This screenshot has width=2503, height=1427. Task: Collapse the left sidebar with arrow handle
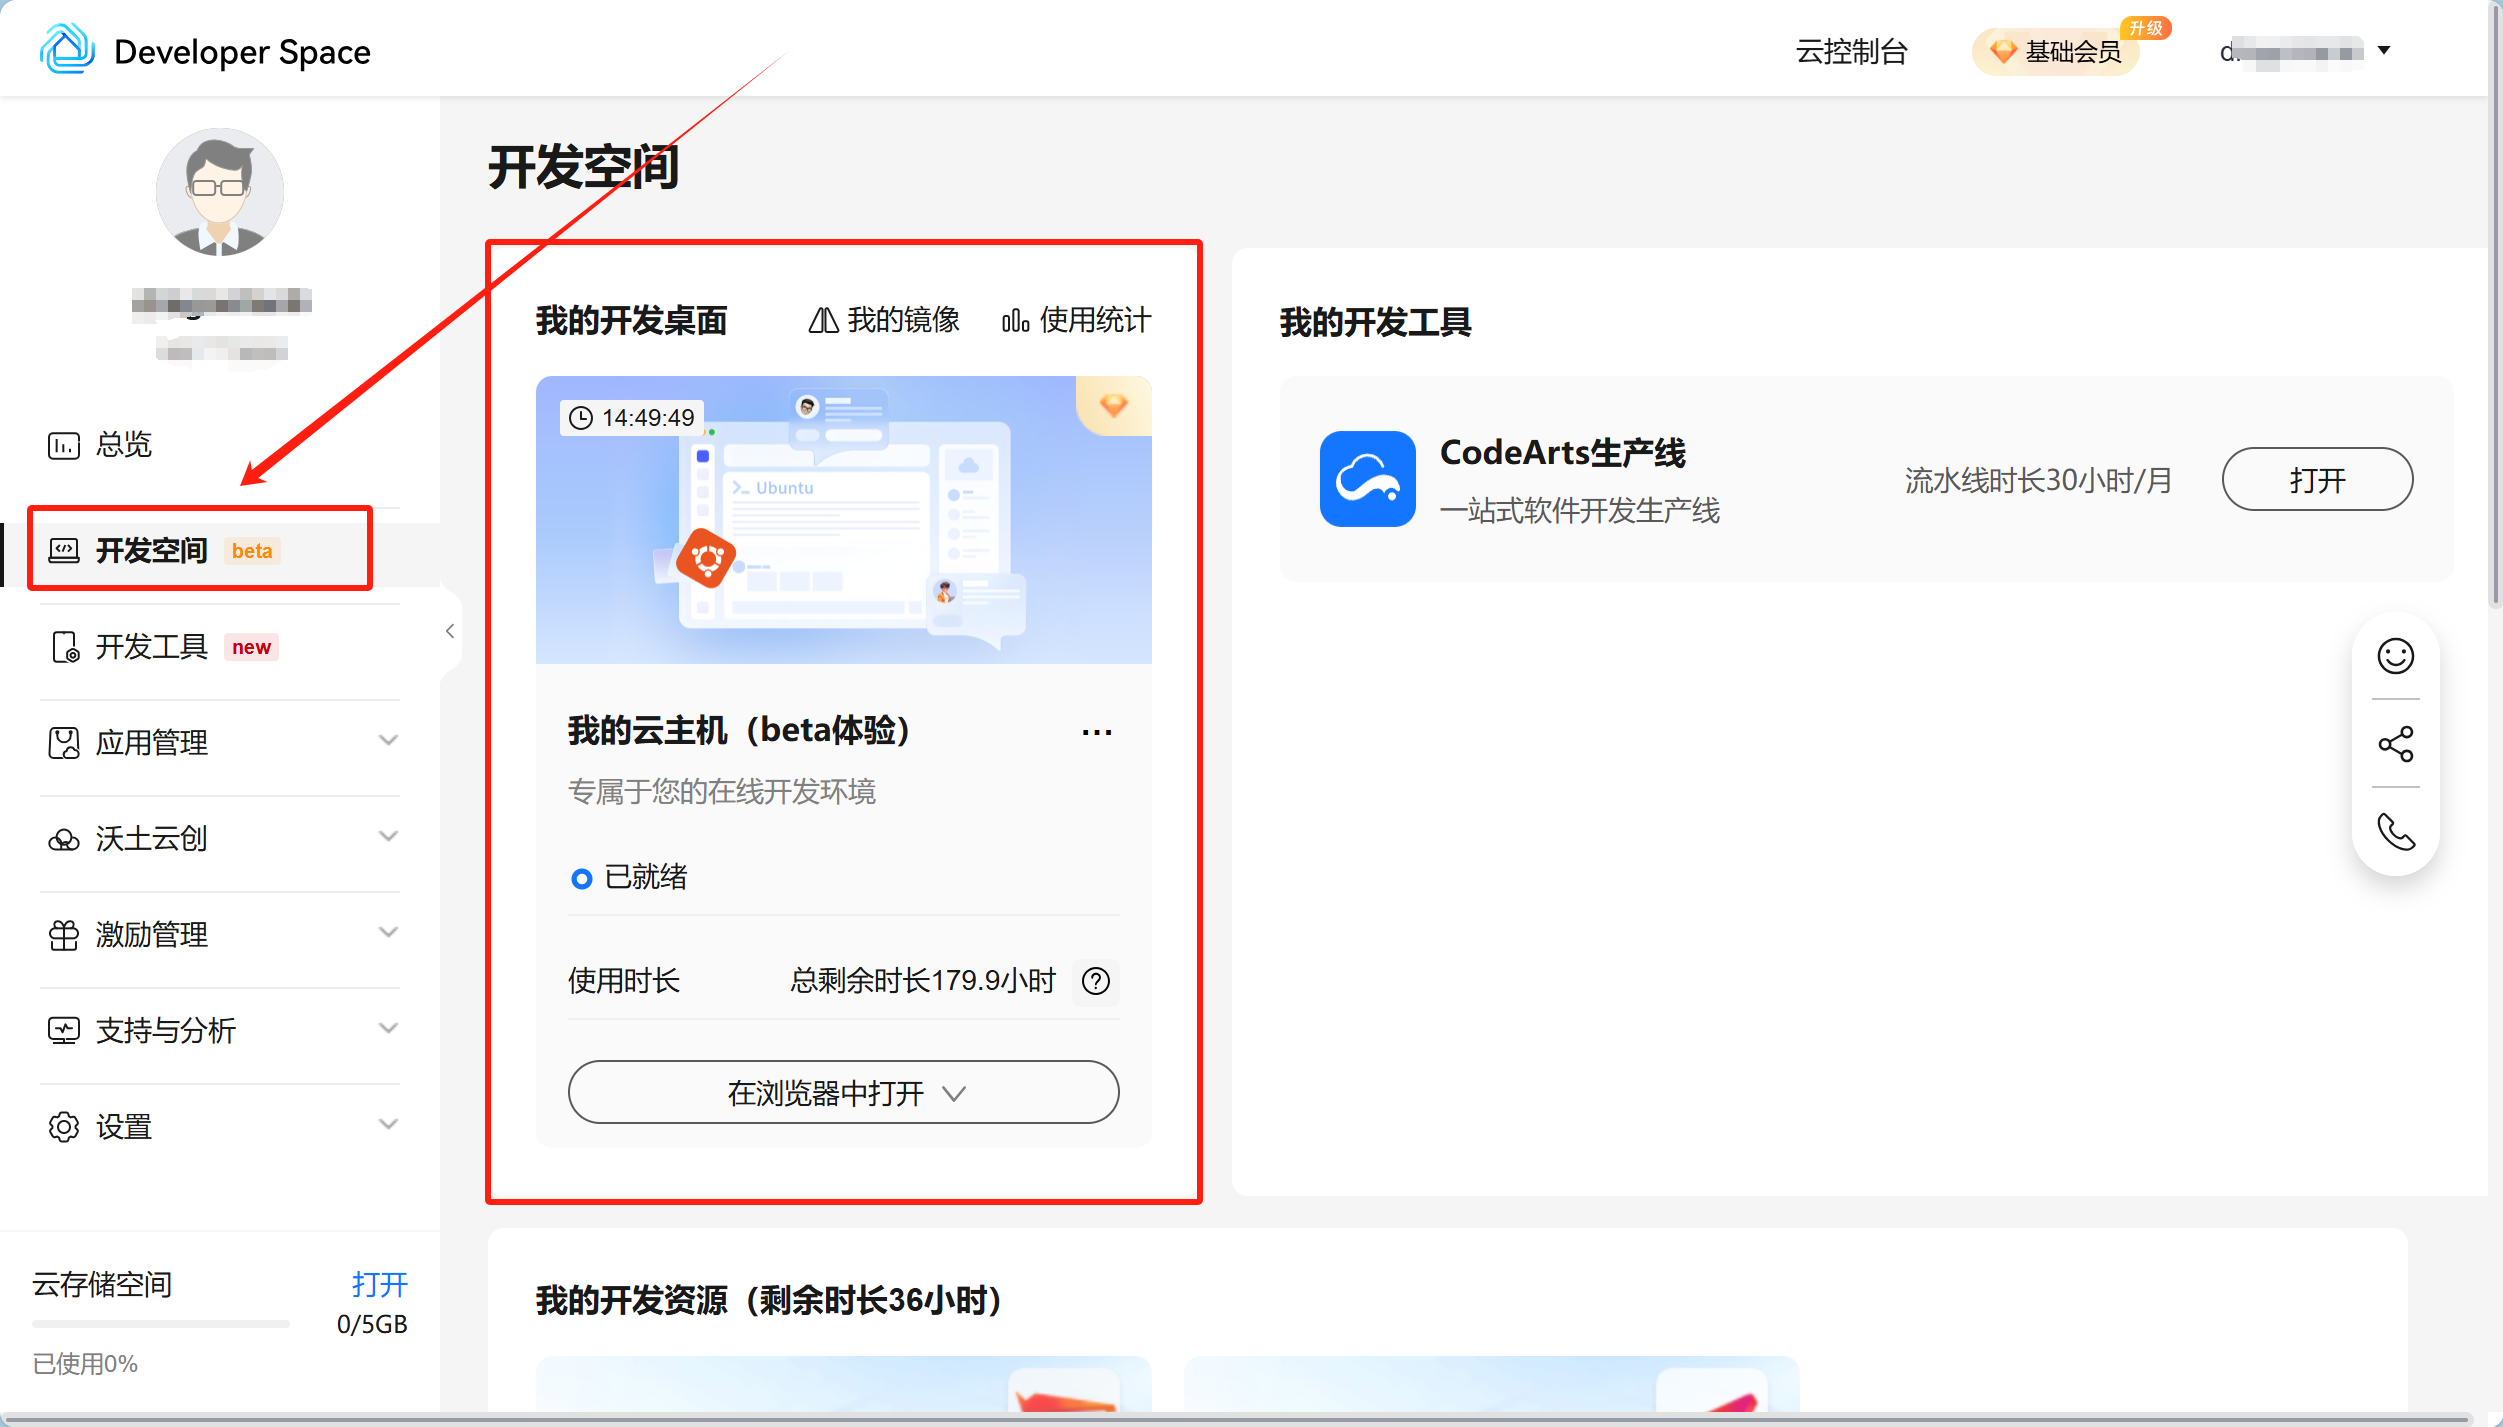(x=450, y=631)
